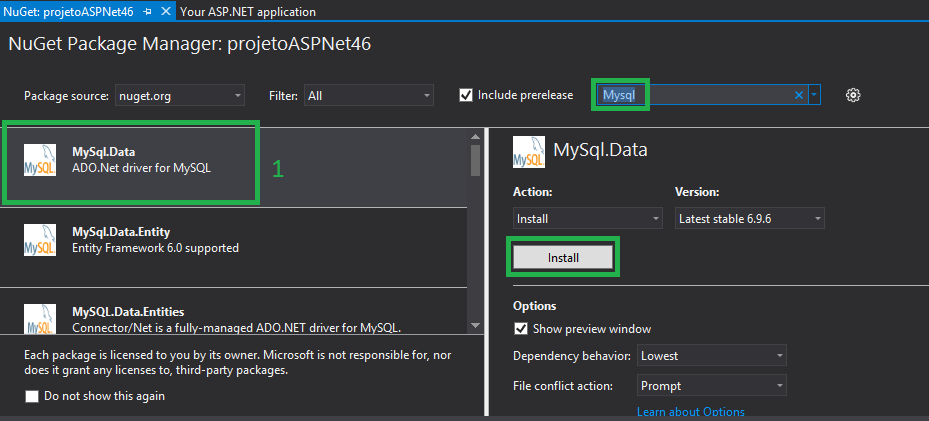Toggle Show preview window checkbox
Viewport: 929px width, 421px height.
(521, 329)
